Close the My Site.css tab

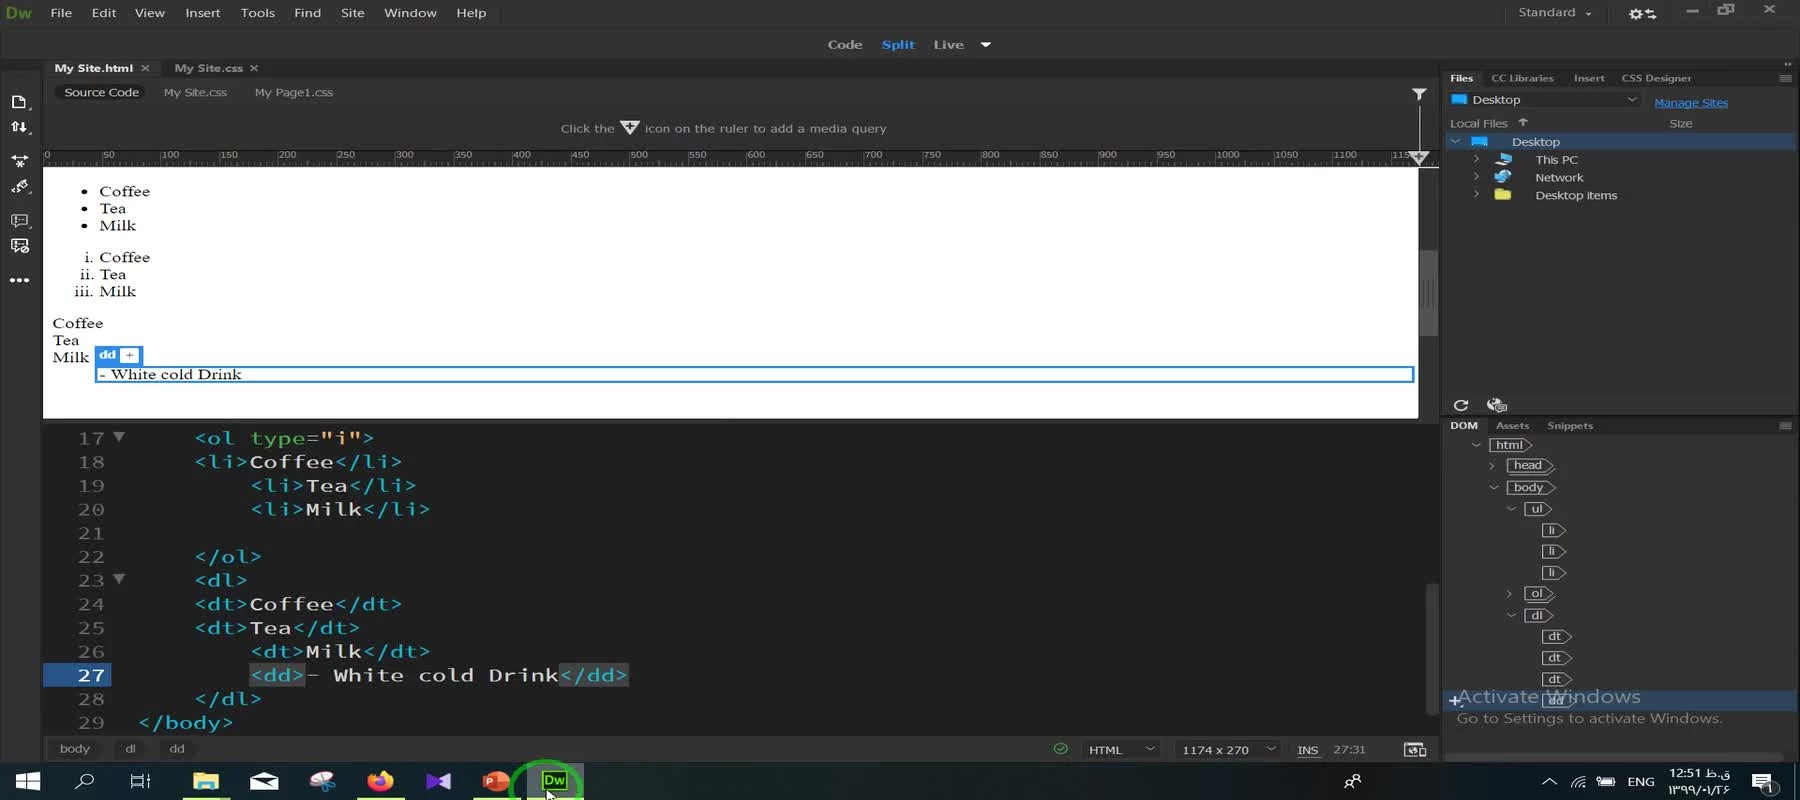[254, 68]
